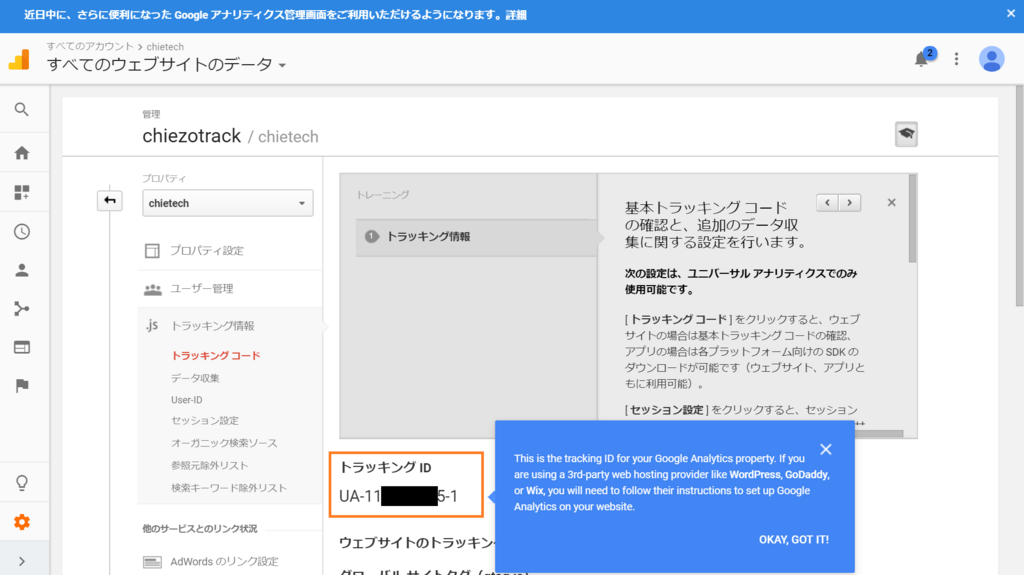Click OKAY, GOT IT! button

click(x=793, y=540)
